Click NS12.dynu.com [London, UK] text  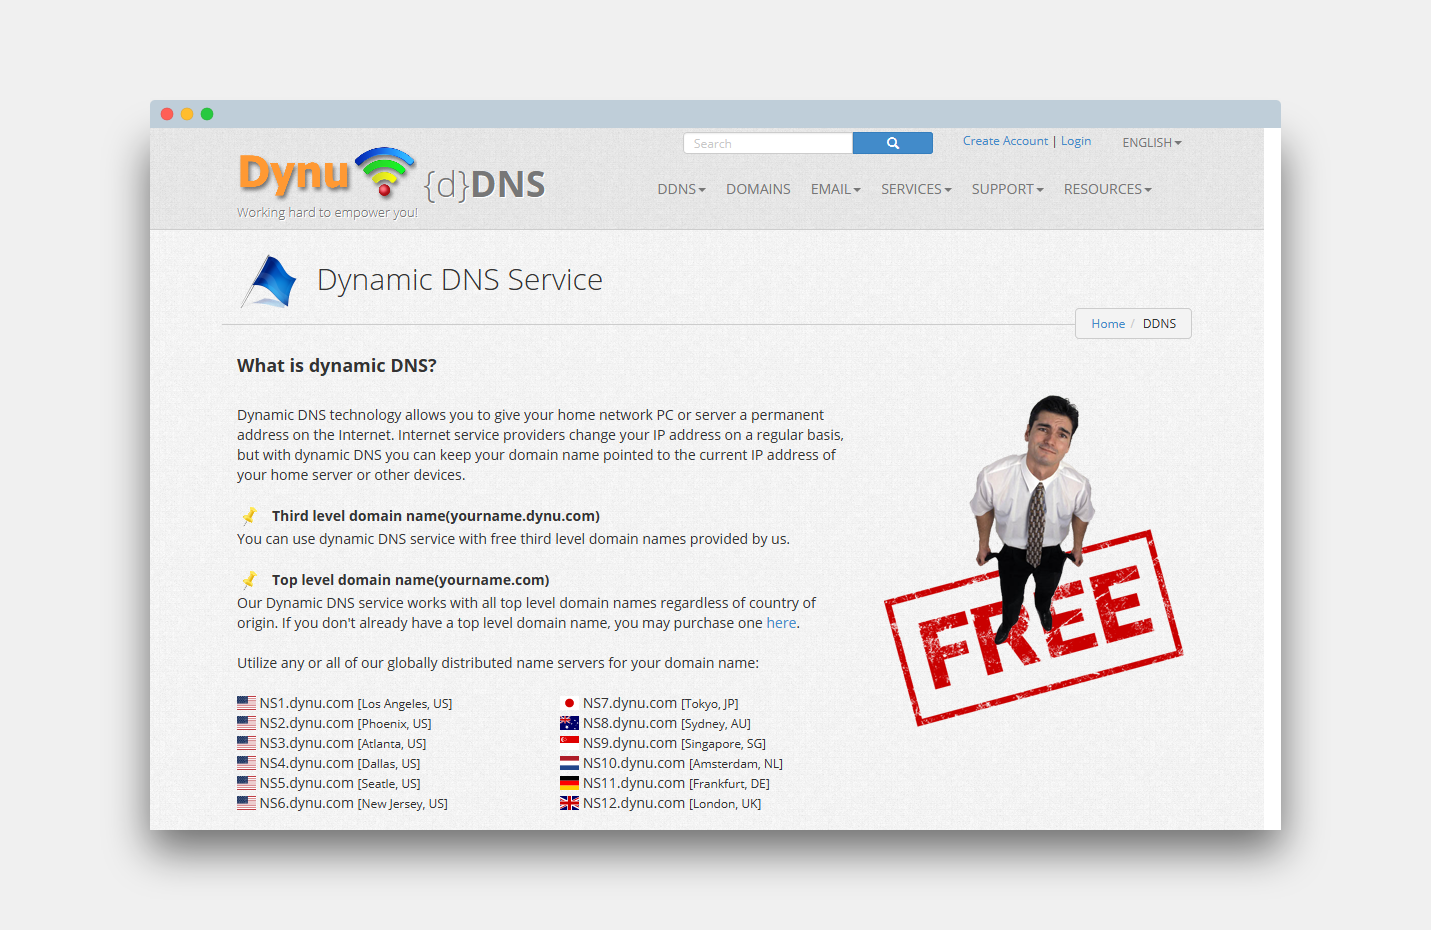pos(672,803)
